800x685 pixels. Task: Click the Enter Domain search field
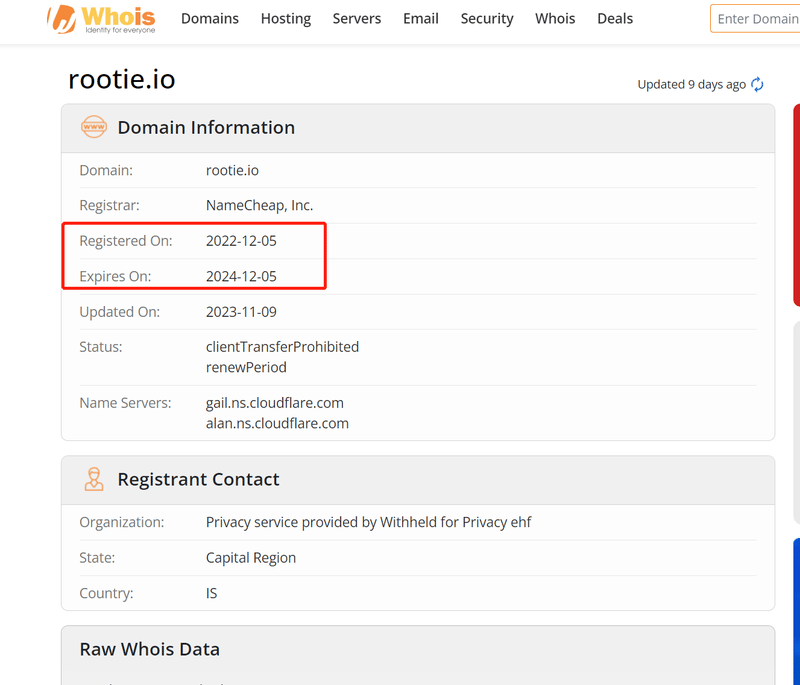755,19
